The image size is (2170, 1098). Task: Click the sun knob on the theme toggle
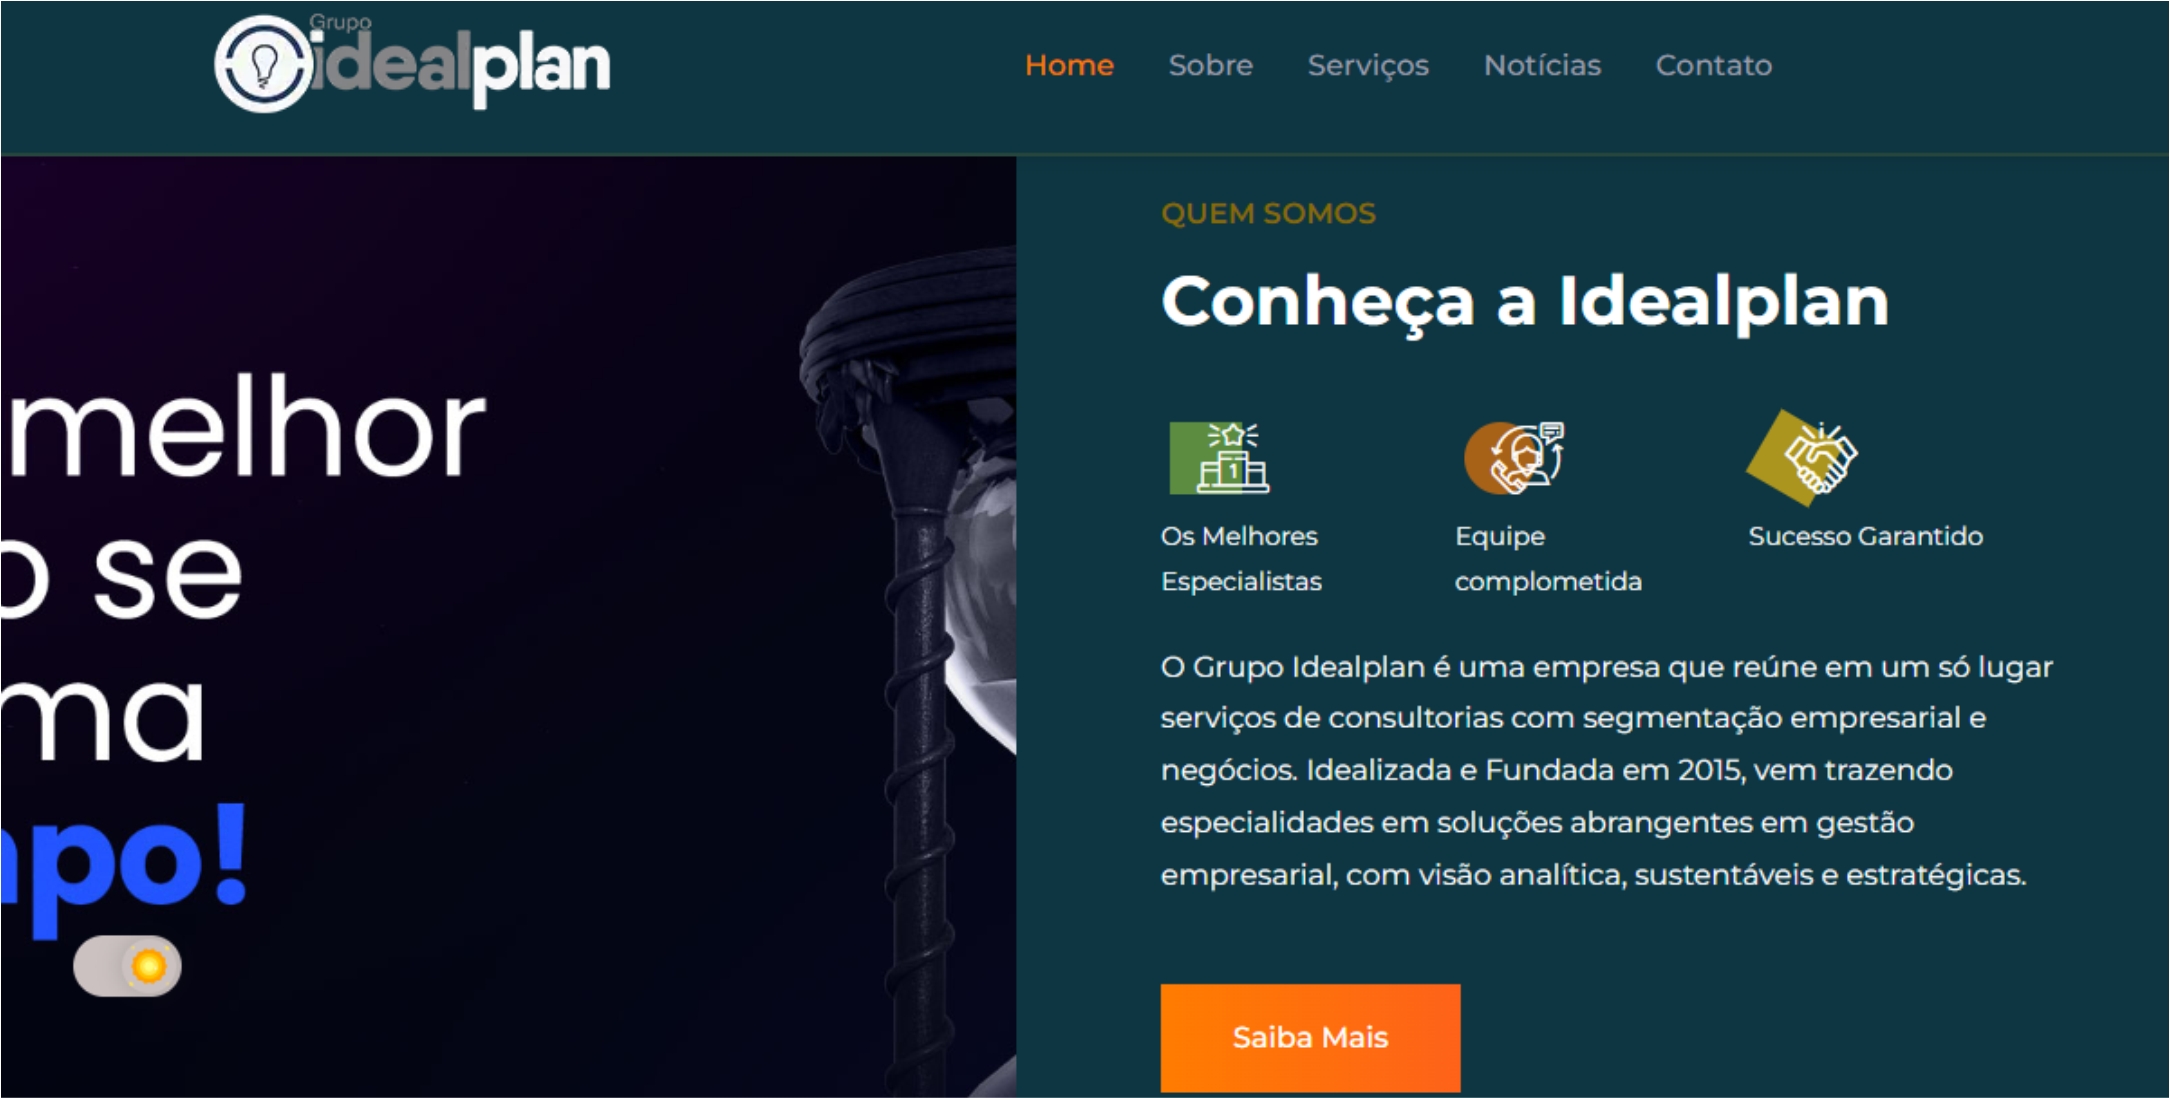(149, 966)
